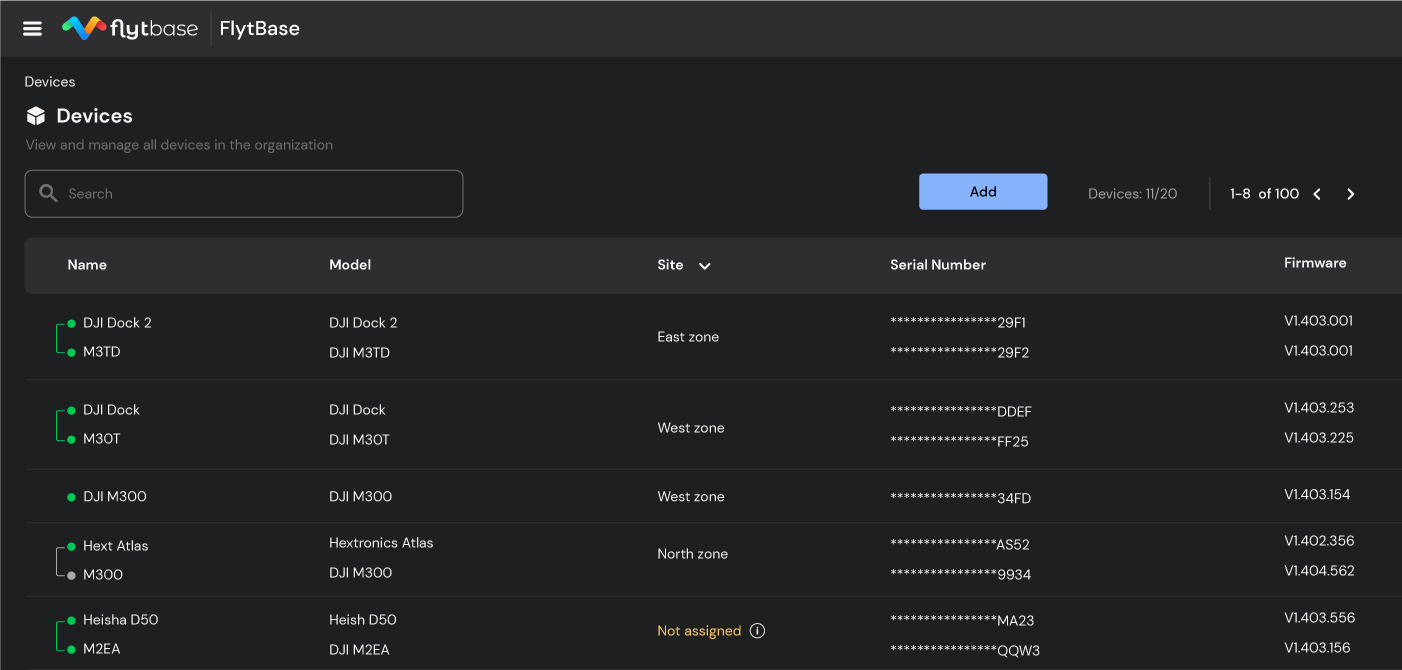Click serial number ending 34FD
1402x670 pixels.
coord(960,498)
